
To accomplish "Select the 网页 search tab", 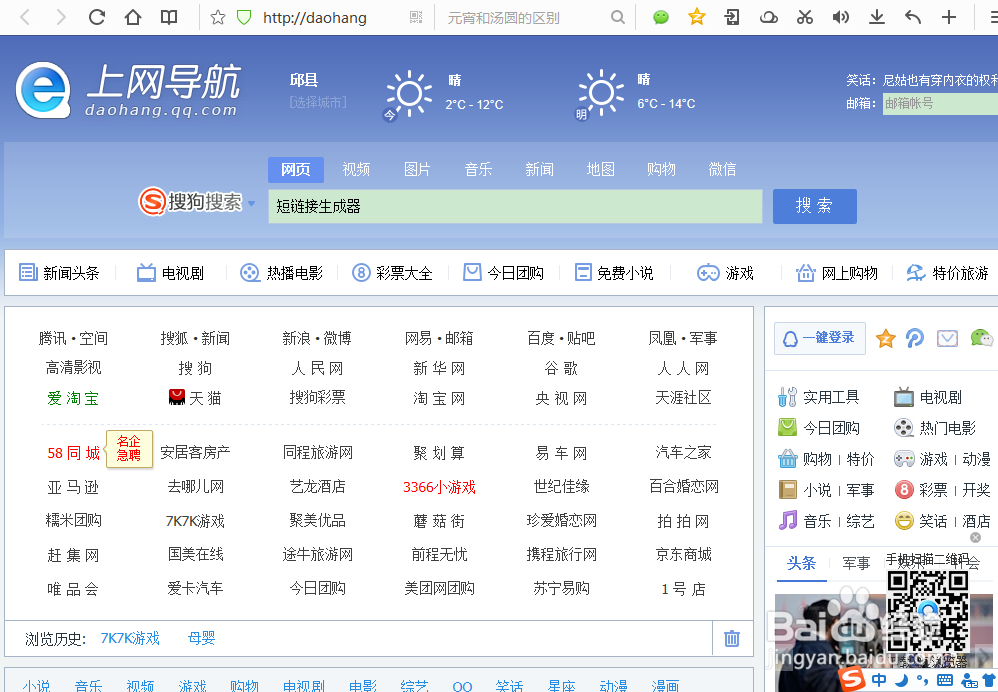I will (x=296, y=169).
